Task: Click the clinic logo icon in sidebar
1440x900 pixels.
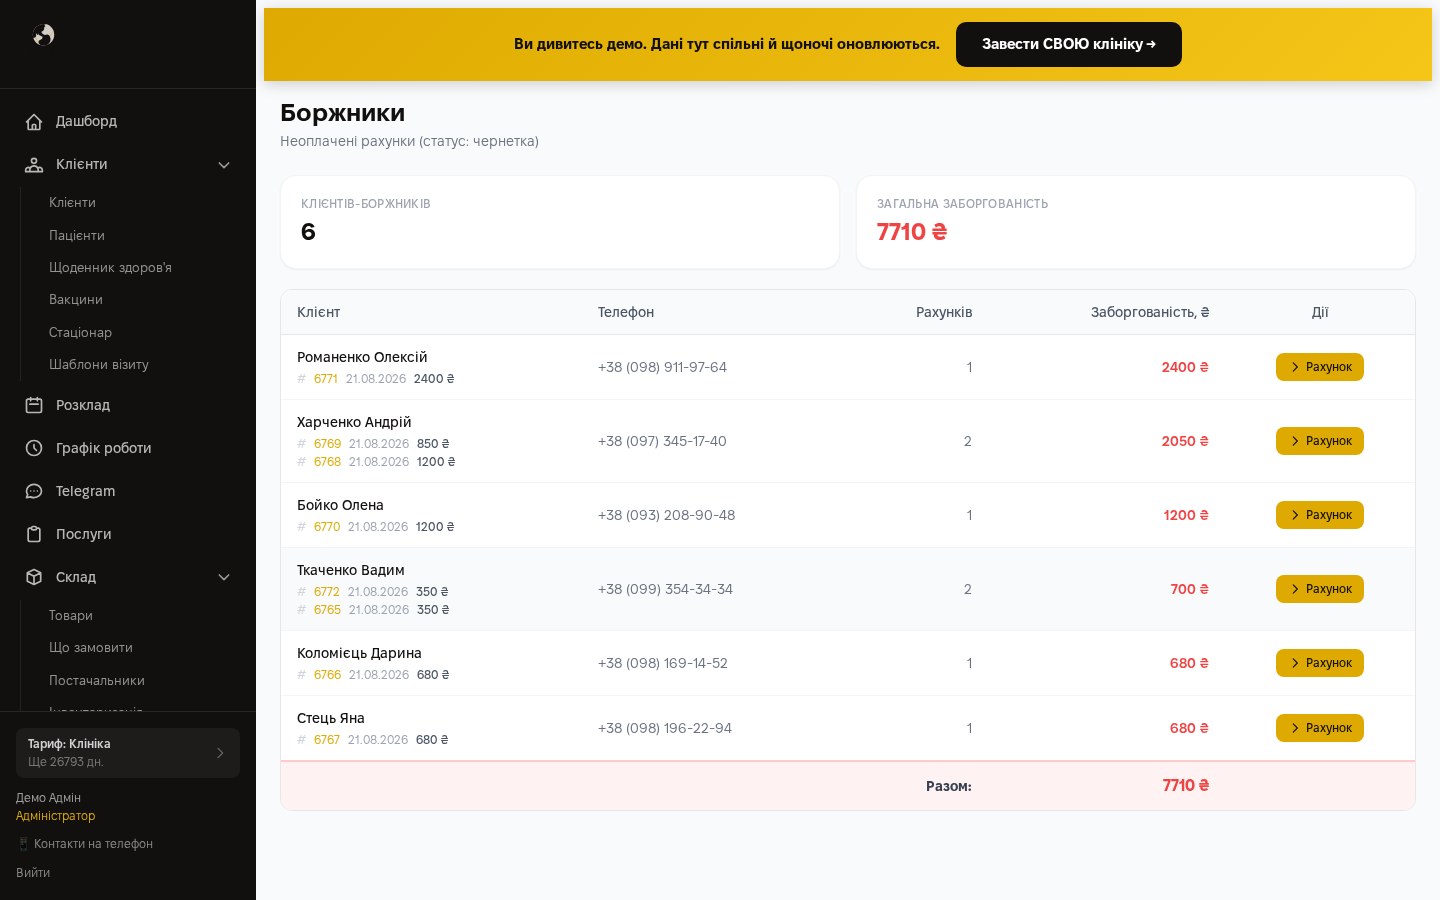Action: tap(44, 35)
